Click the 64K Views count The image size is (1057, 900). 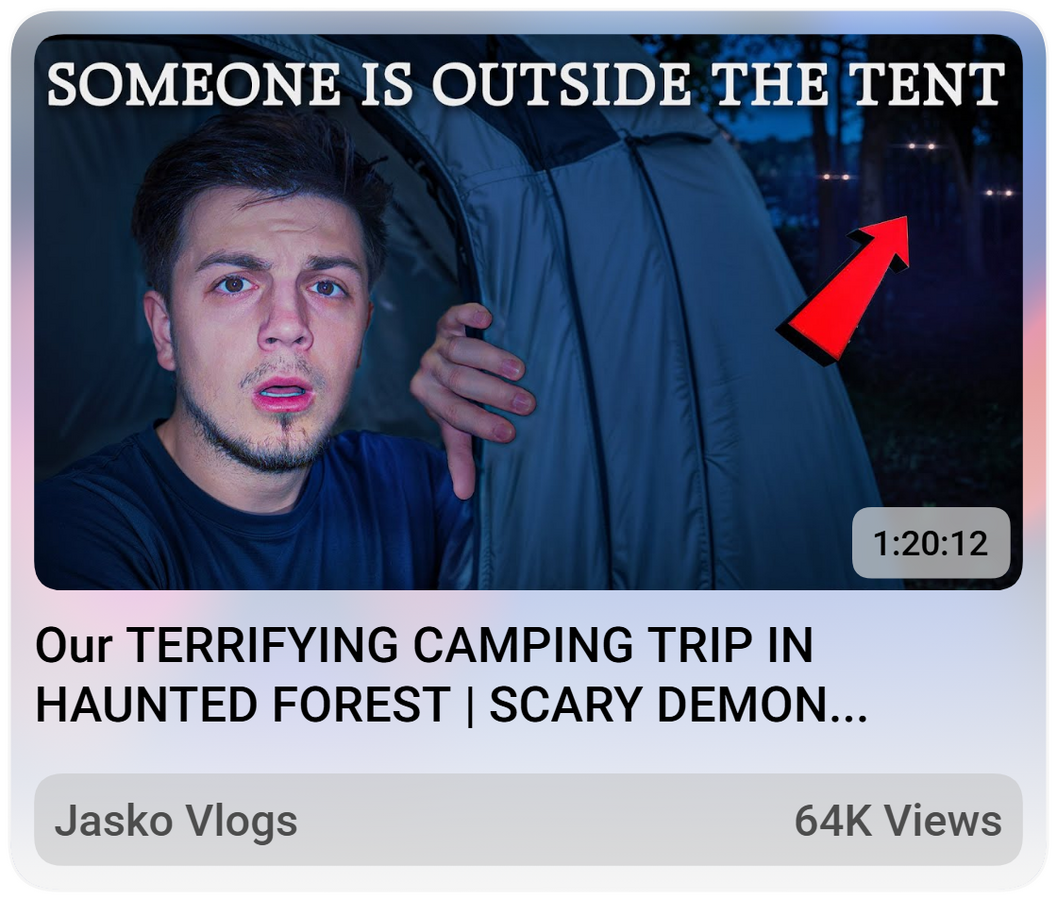898,820
